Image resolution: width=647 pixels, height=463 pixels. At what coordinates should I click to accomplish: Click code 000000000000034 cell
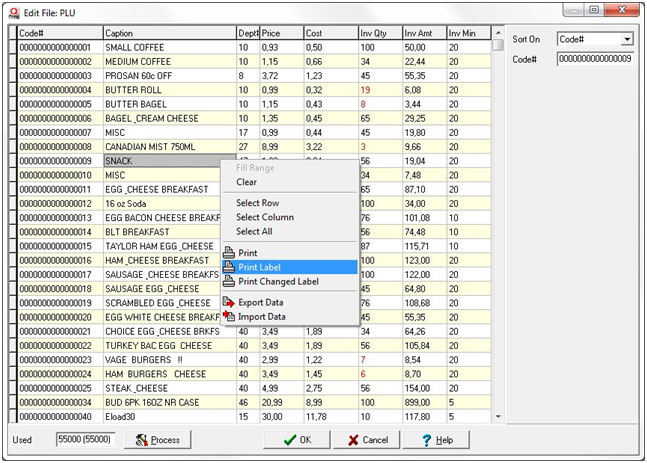click(x=60, y=402)
